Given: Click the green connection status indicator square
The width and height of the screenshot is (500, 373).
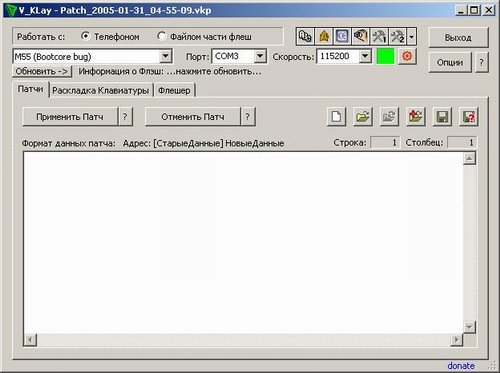Looking at the screenshot, I should (x=385, y=56).
